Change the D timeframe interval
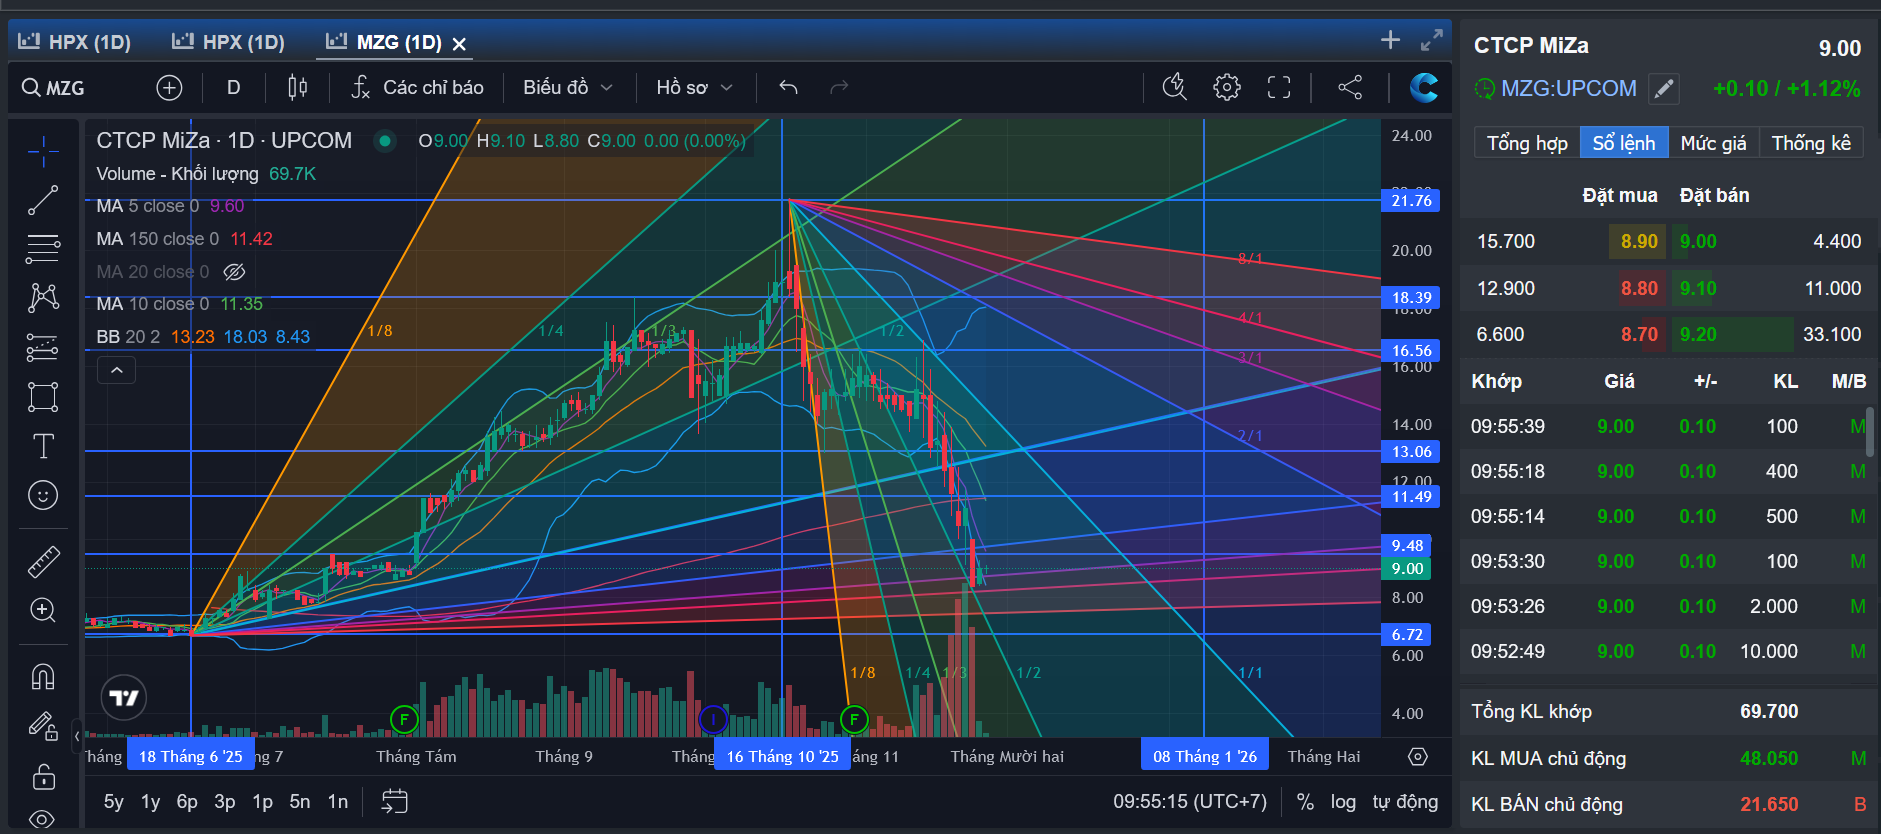Image resolution: width=1881 pixels, height=834 pixels. (233, 88)
